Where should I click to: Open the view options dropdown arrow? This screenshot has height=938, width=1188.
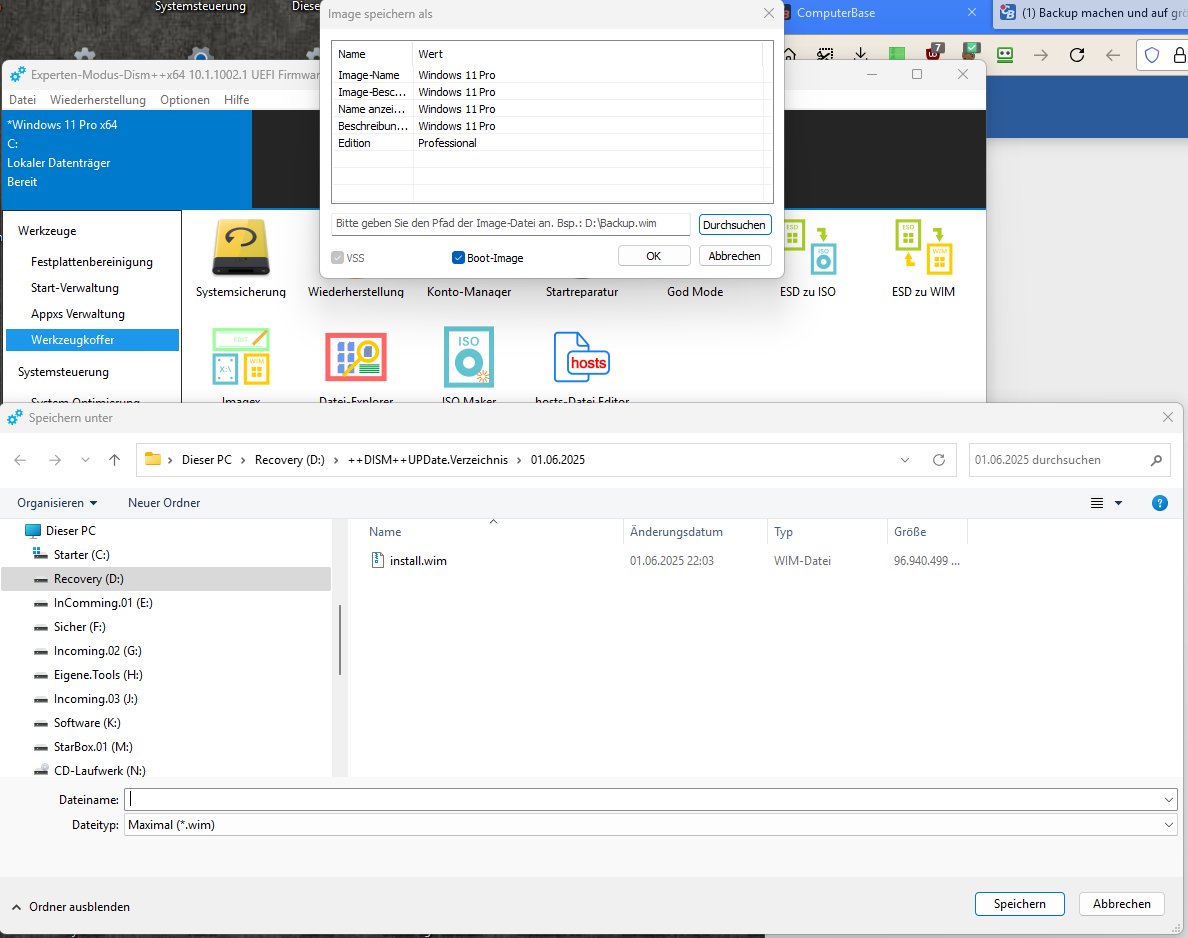coord(1118,503)
